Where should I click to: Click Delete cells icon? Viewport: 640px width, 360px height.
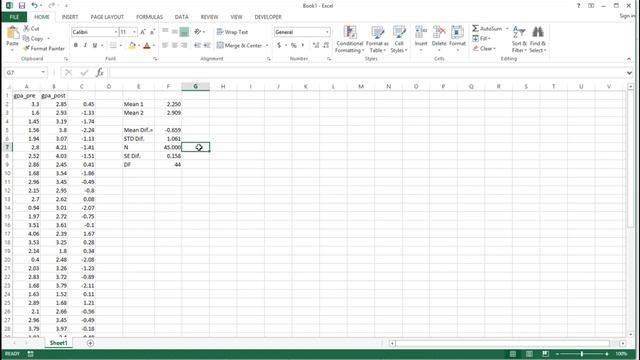point(439,32)
